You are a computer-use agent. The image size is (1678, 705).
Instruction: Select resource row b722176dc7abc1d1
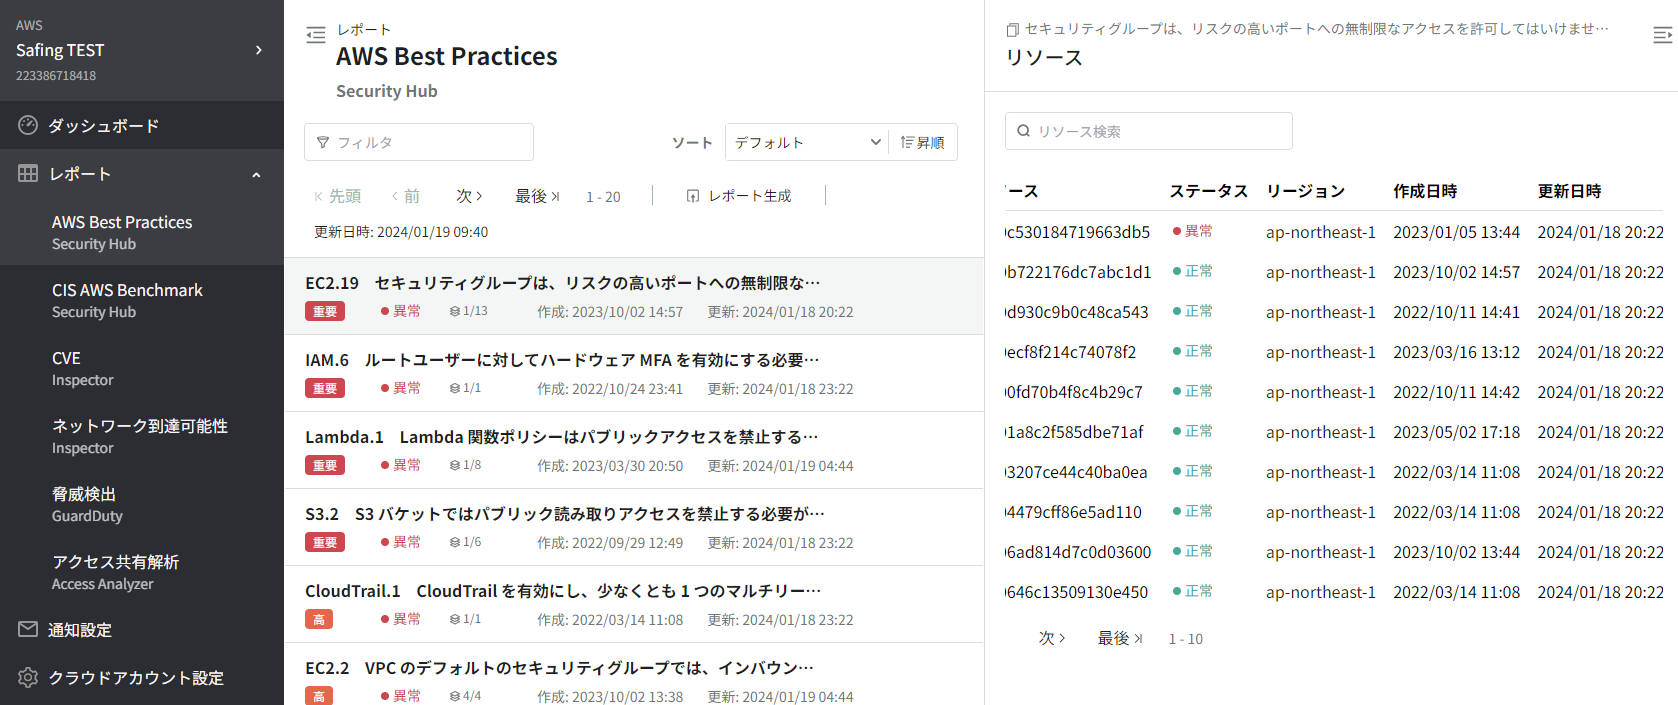click(1335, 272)
